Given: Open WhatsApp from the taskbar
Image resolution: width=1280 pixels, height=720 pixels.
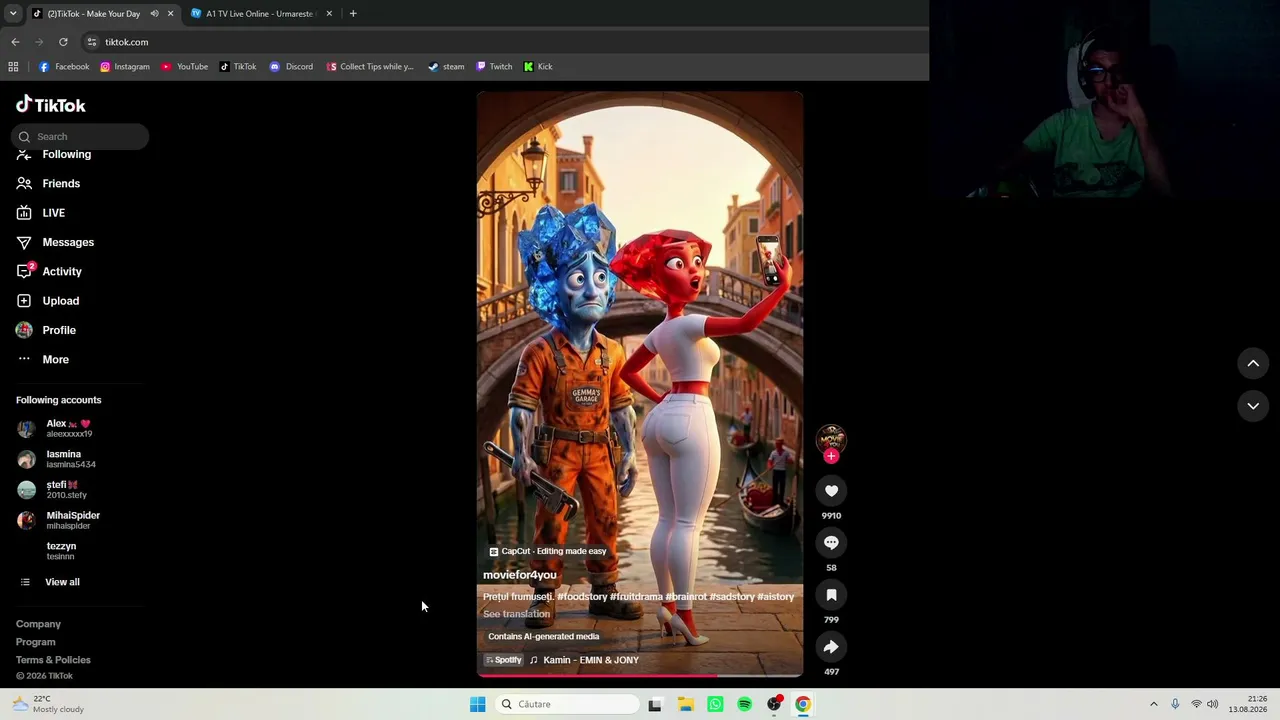Looking at the screenshot, I should click(x=715, y=704).
